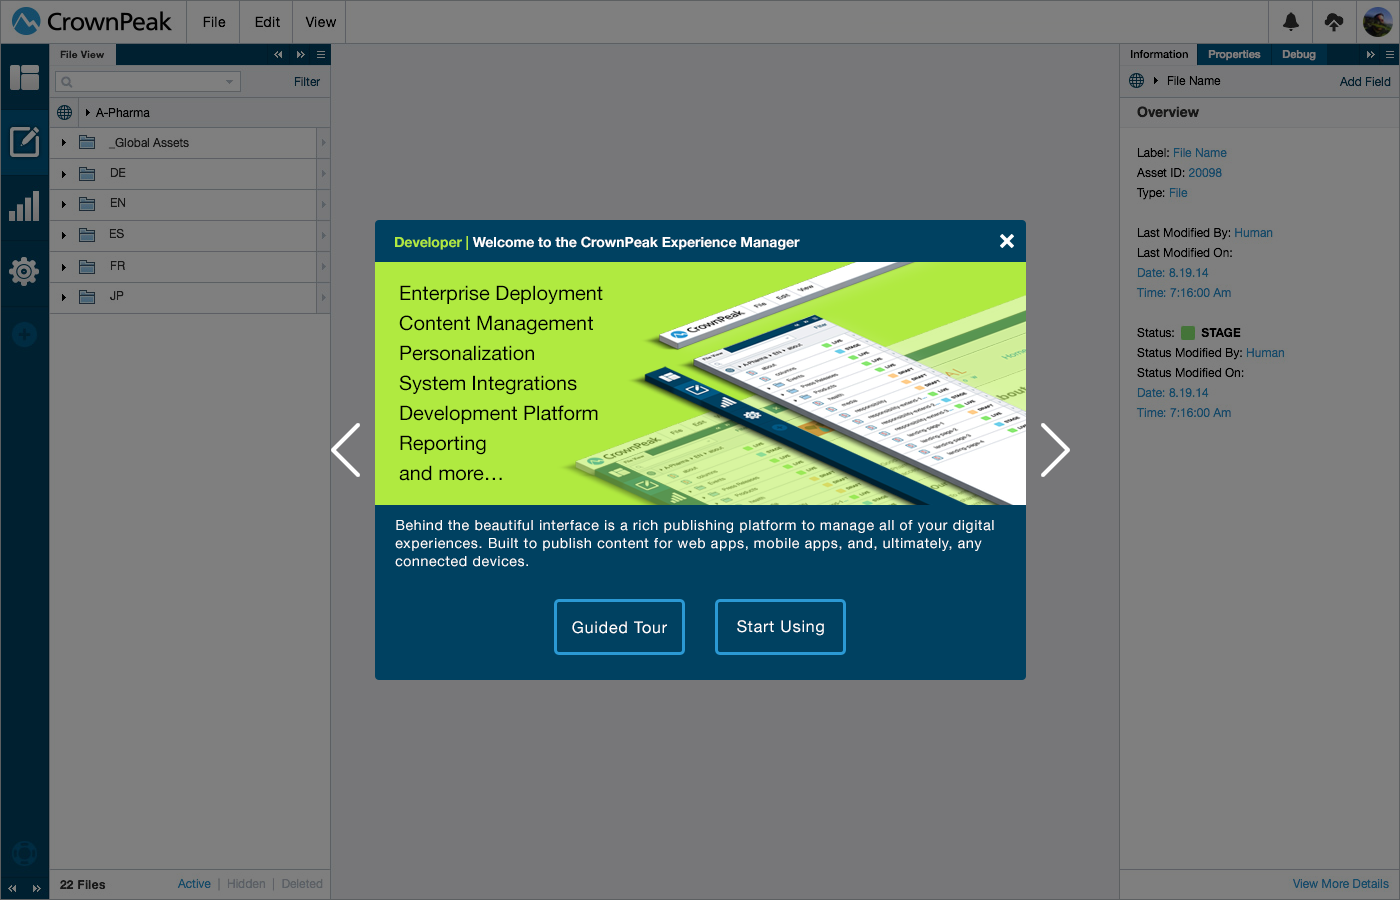Open the Edit menu
Image resolution: width=1400 pixels, height=900 pixels.
pos(267,22)
